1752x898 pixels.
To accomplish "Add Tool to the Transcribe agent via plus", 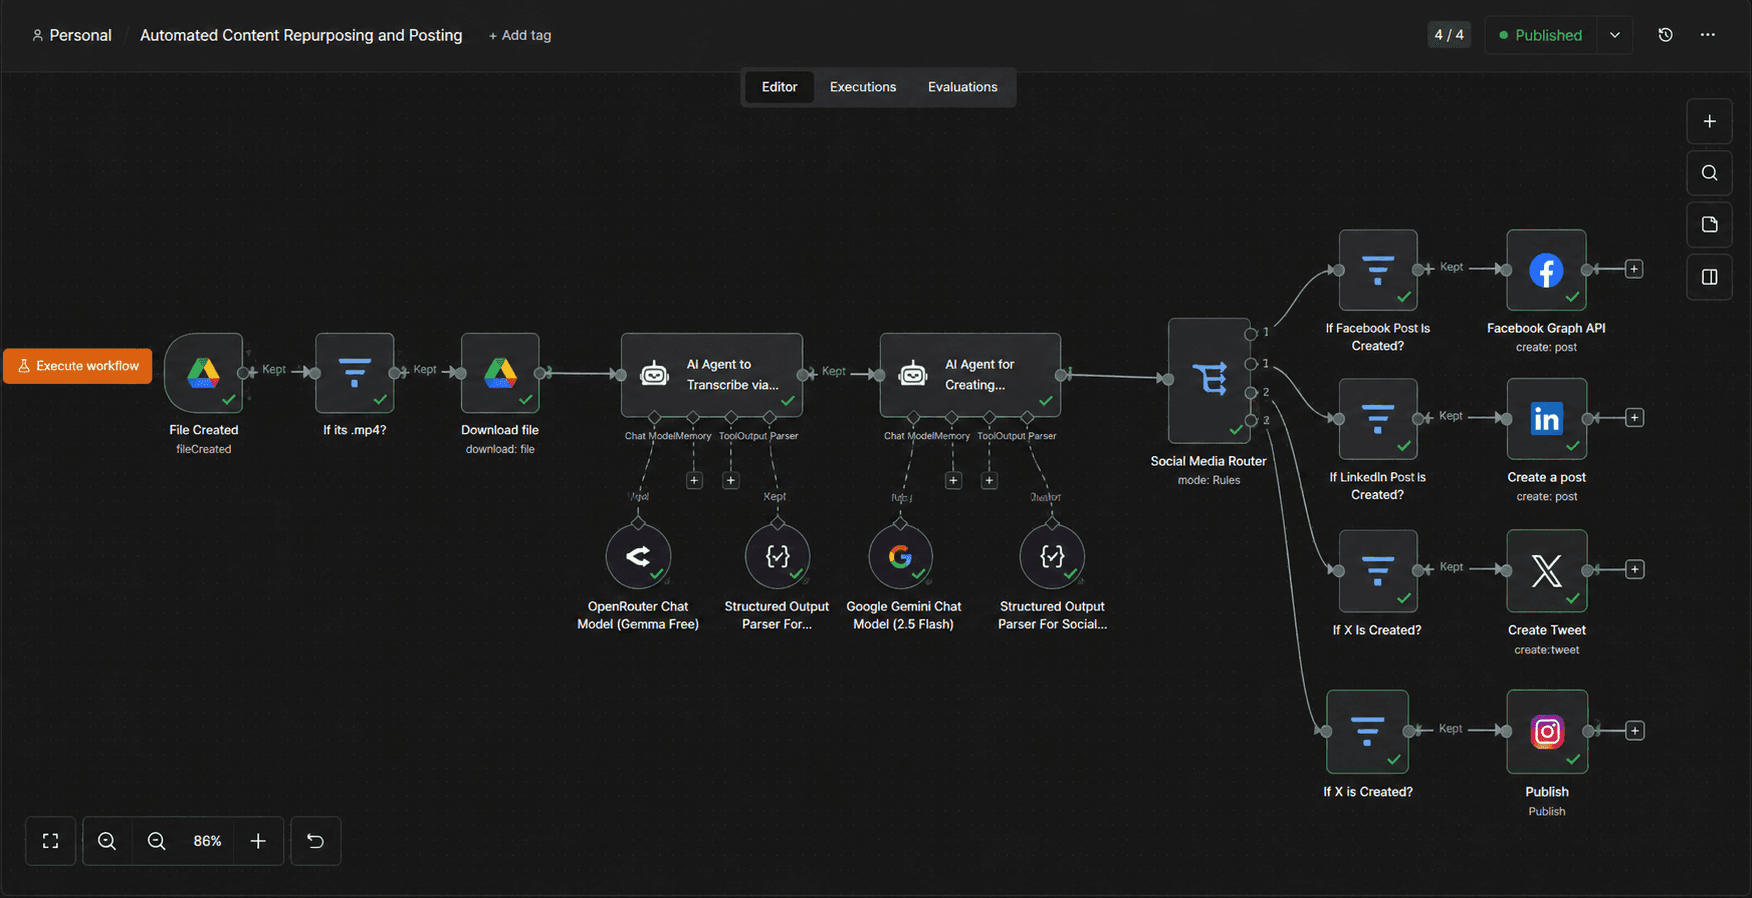I will (731, 481).
